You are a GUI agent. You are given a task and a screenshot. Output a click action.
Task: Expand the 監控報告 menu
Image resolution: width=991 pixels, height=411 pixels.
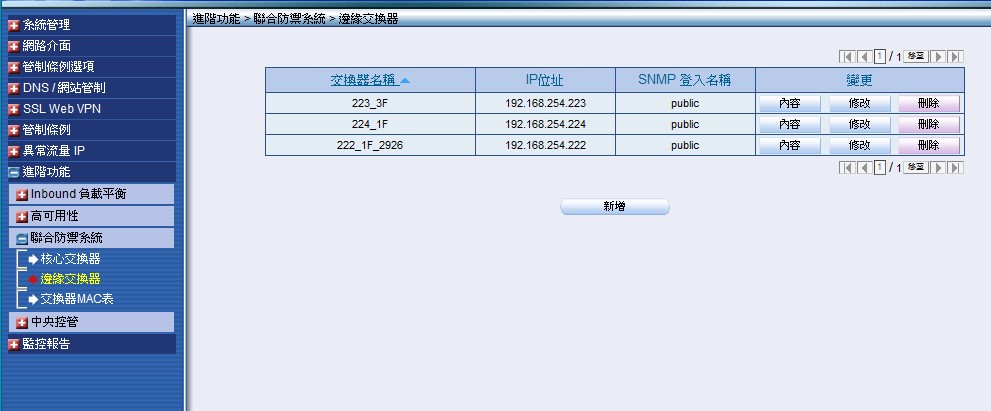click(x=46, y=344)
